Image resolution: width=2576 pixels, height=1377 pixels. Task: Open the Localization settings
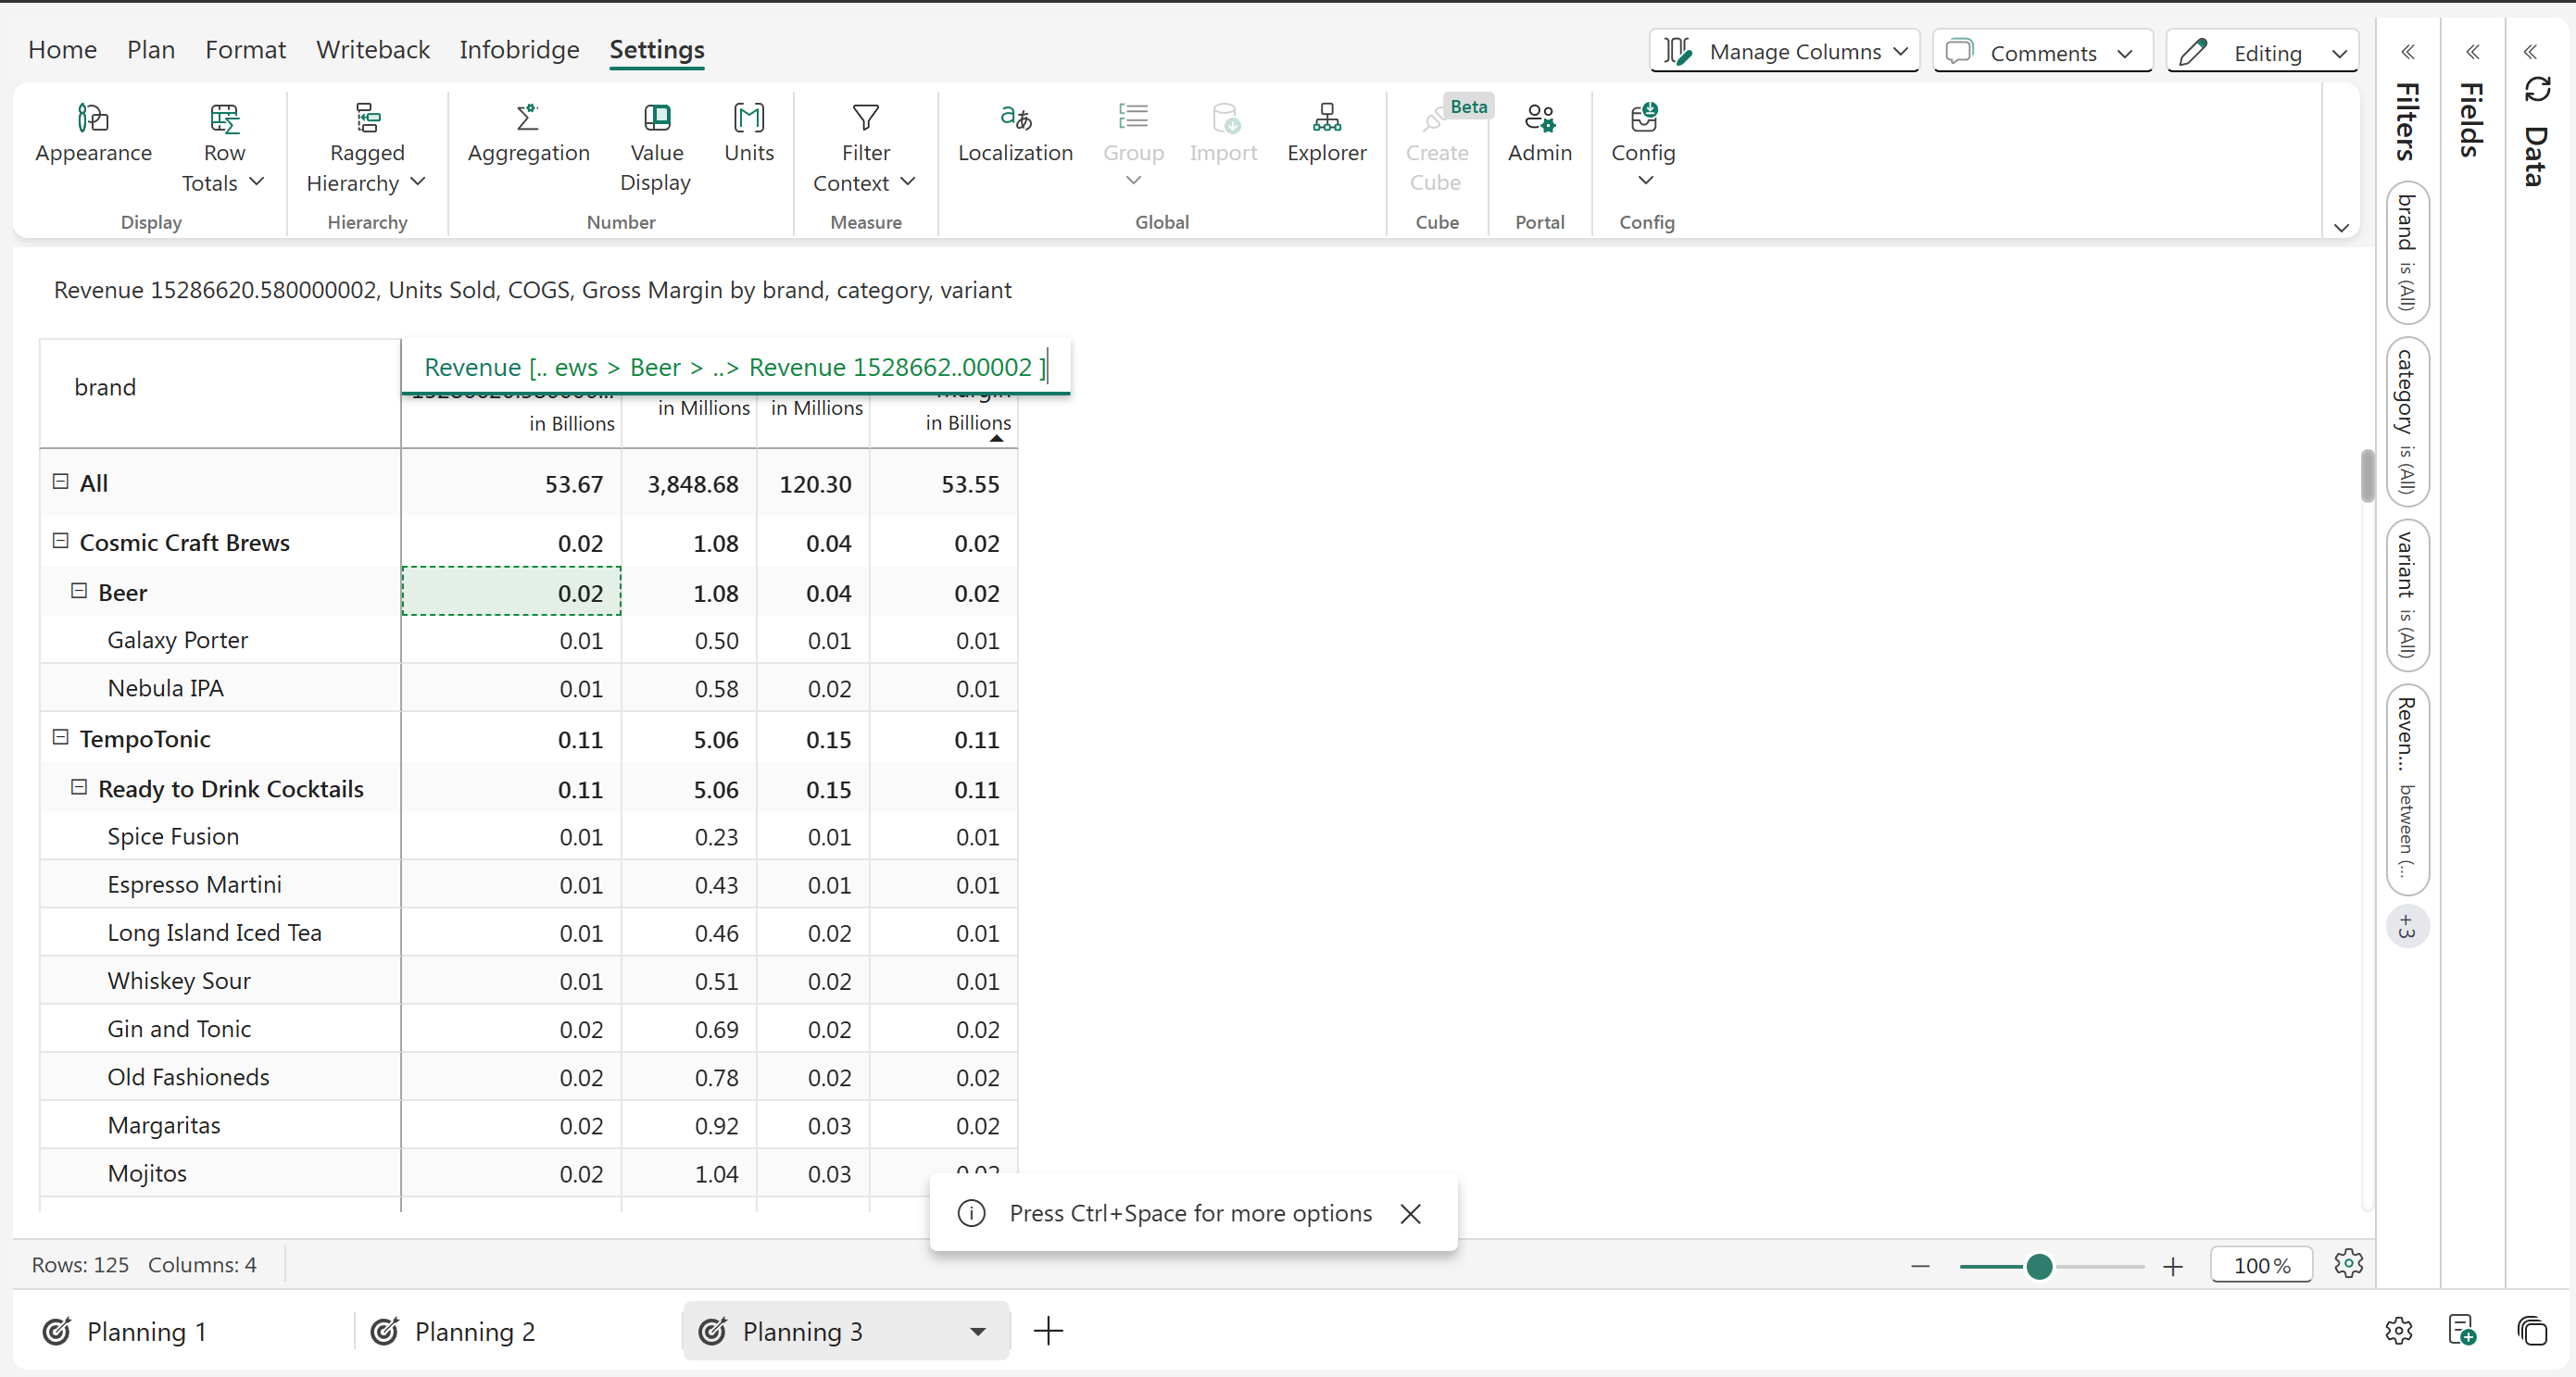click(1015, 119)
